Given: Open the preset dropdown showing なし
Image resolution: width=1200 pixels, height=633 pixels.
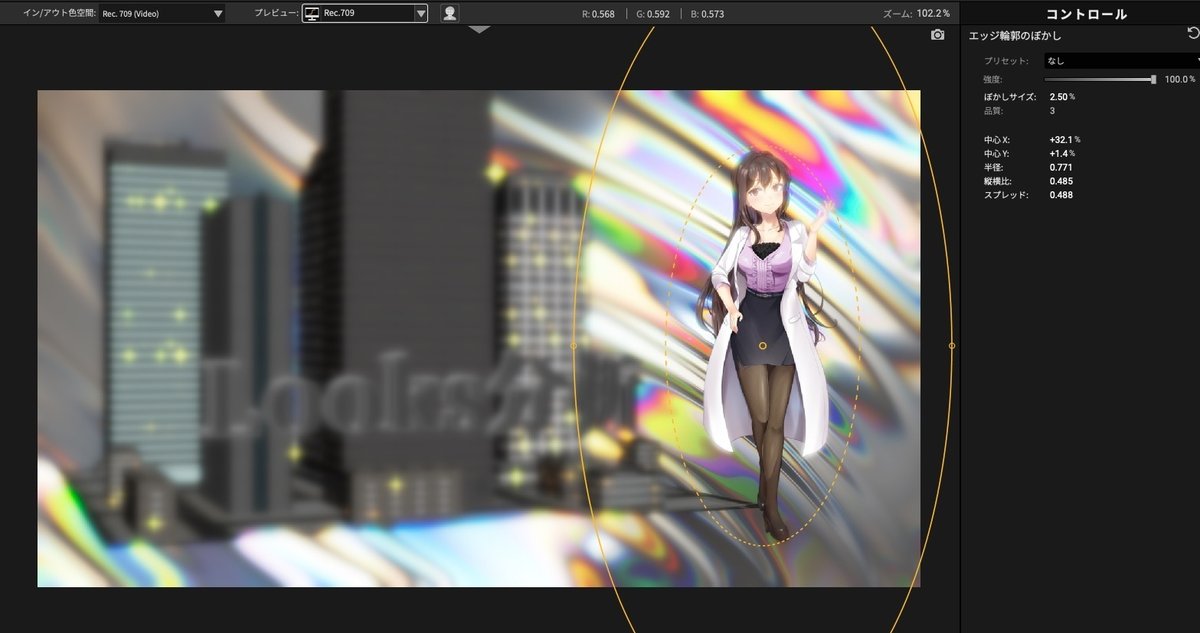Looking at the screenshot, I should 1121,60.
